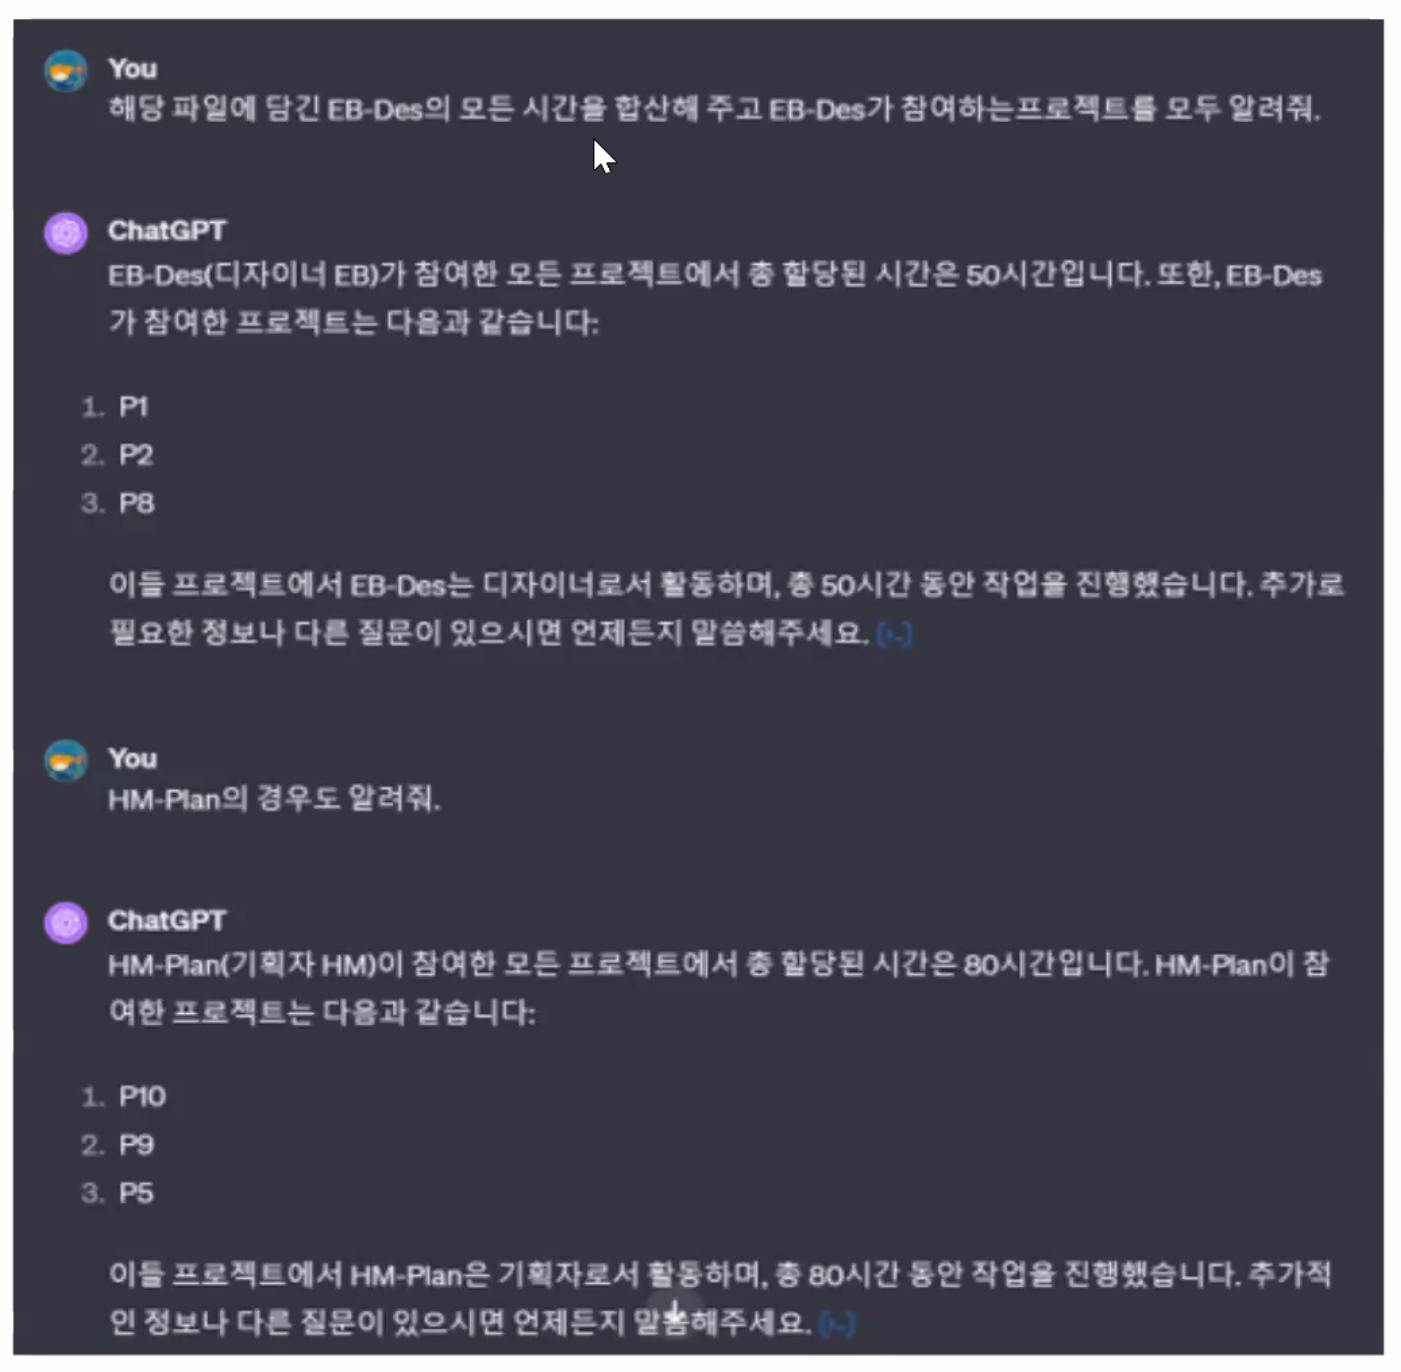Click the user message asking to sum EB-Des hours
This screenshot has width=1401, height=1372.
[x=714, y=109]
